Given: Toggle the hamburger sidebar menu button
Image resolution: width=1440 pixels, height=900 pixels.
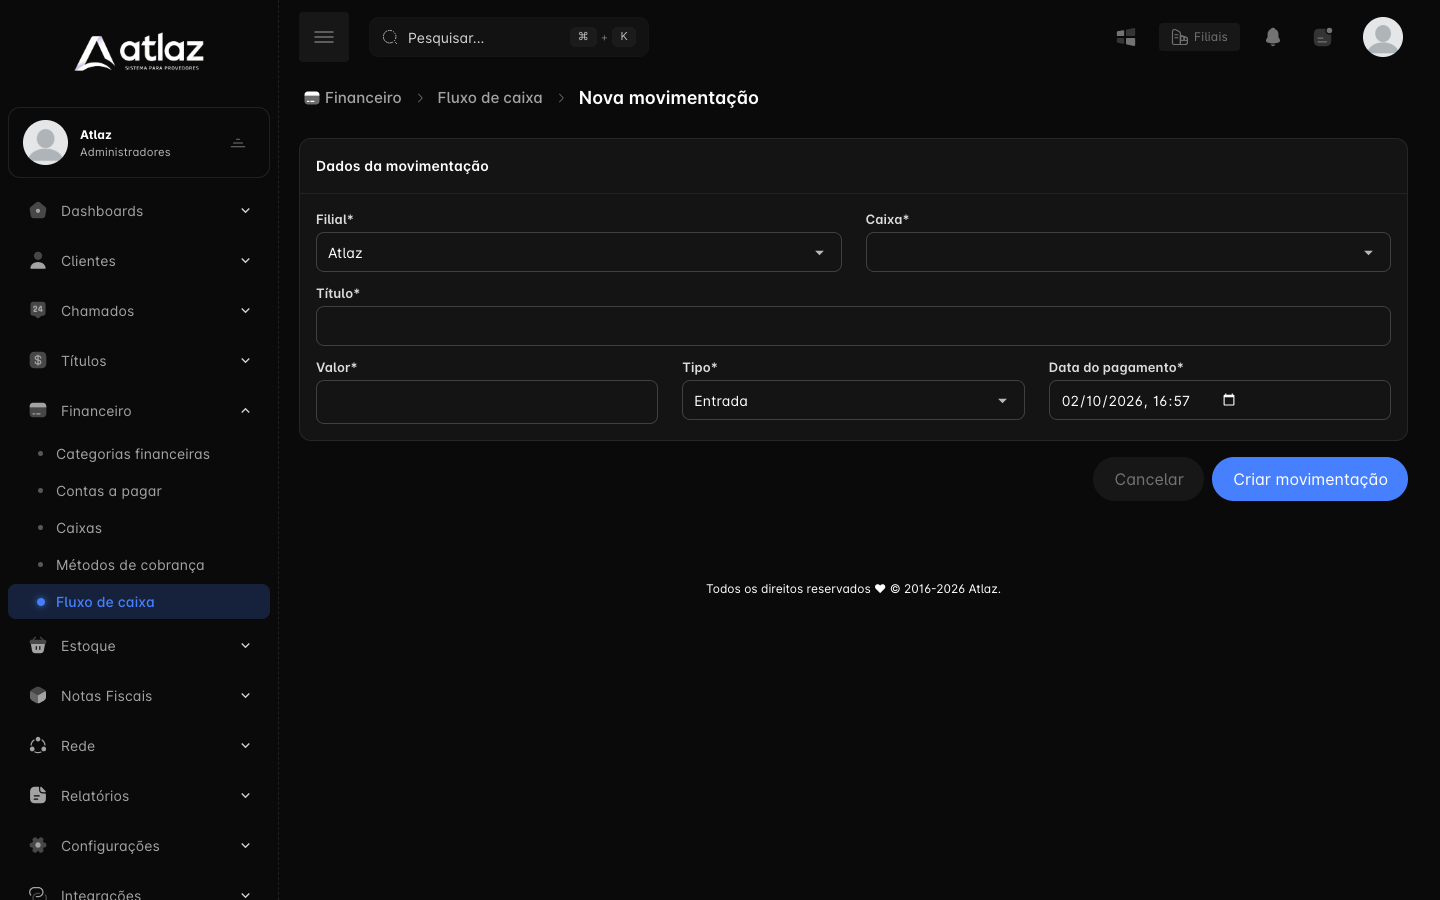Looking at the screenshot, I should [x=324, y=37].
